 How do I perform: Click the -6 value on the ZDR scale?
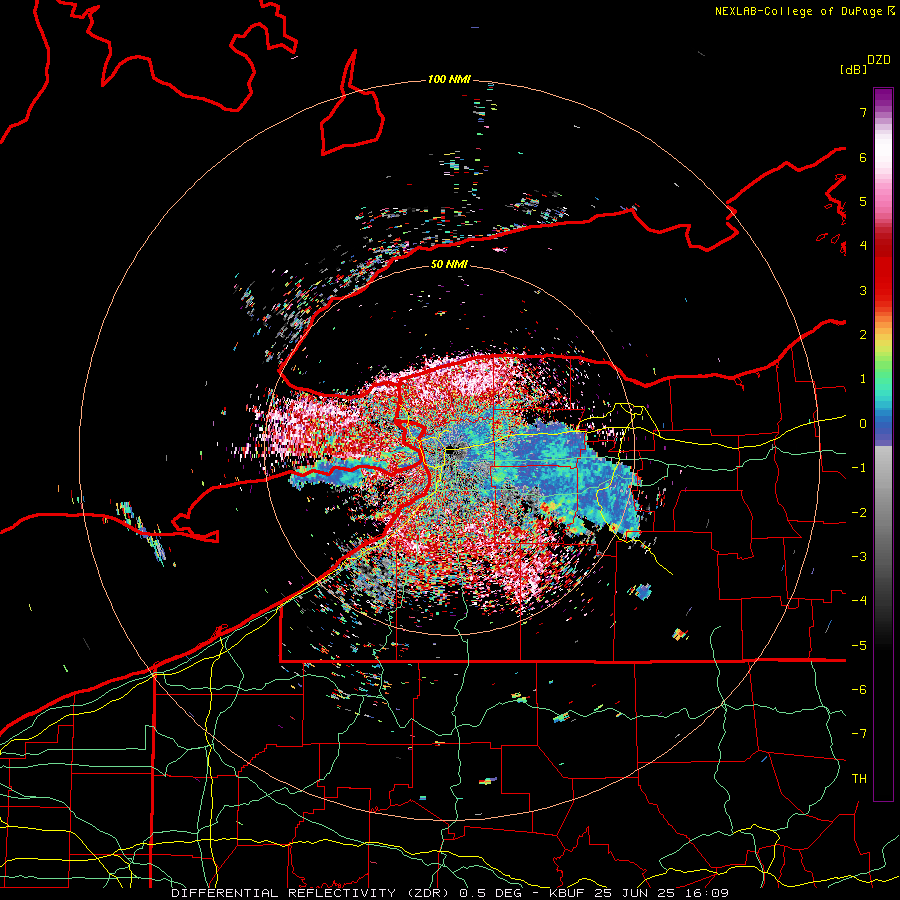pyautogui.click(x=859, y=690)
